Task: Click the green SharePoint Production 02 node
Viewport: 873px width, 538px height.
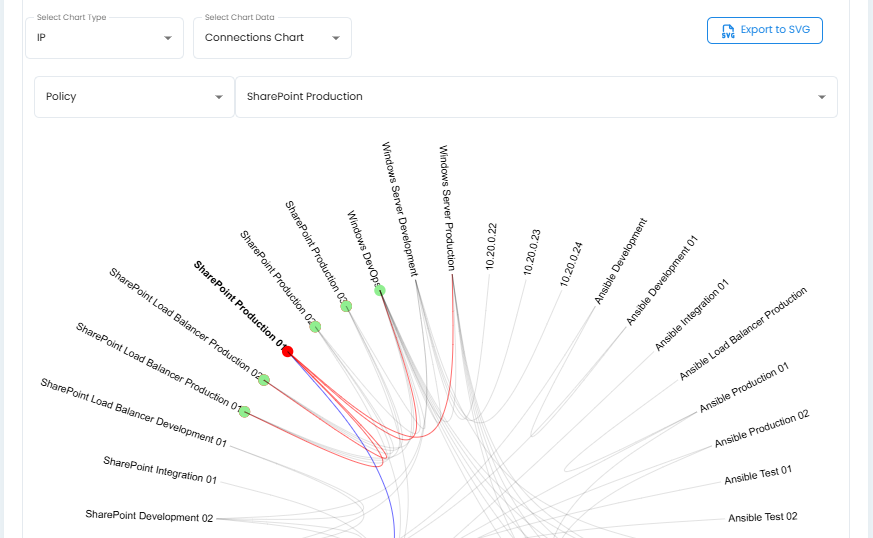Action: 315,327
